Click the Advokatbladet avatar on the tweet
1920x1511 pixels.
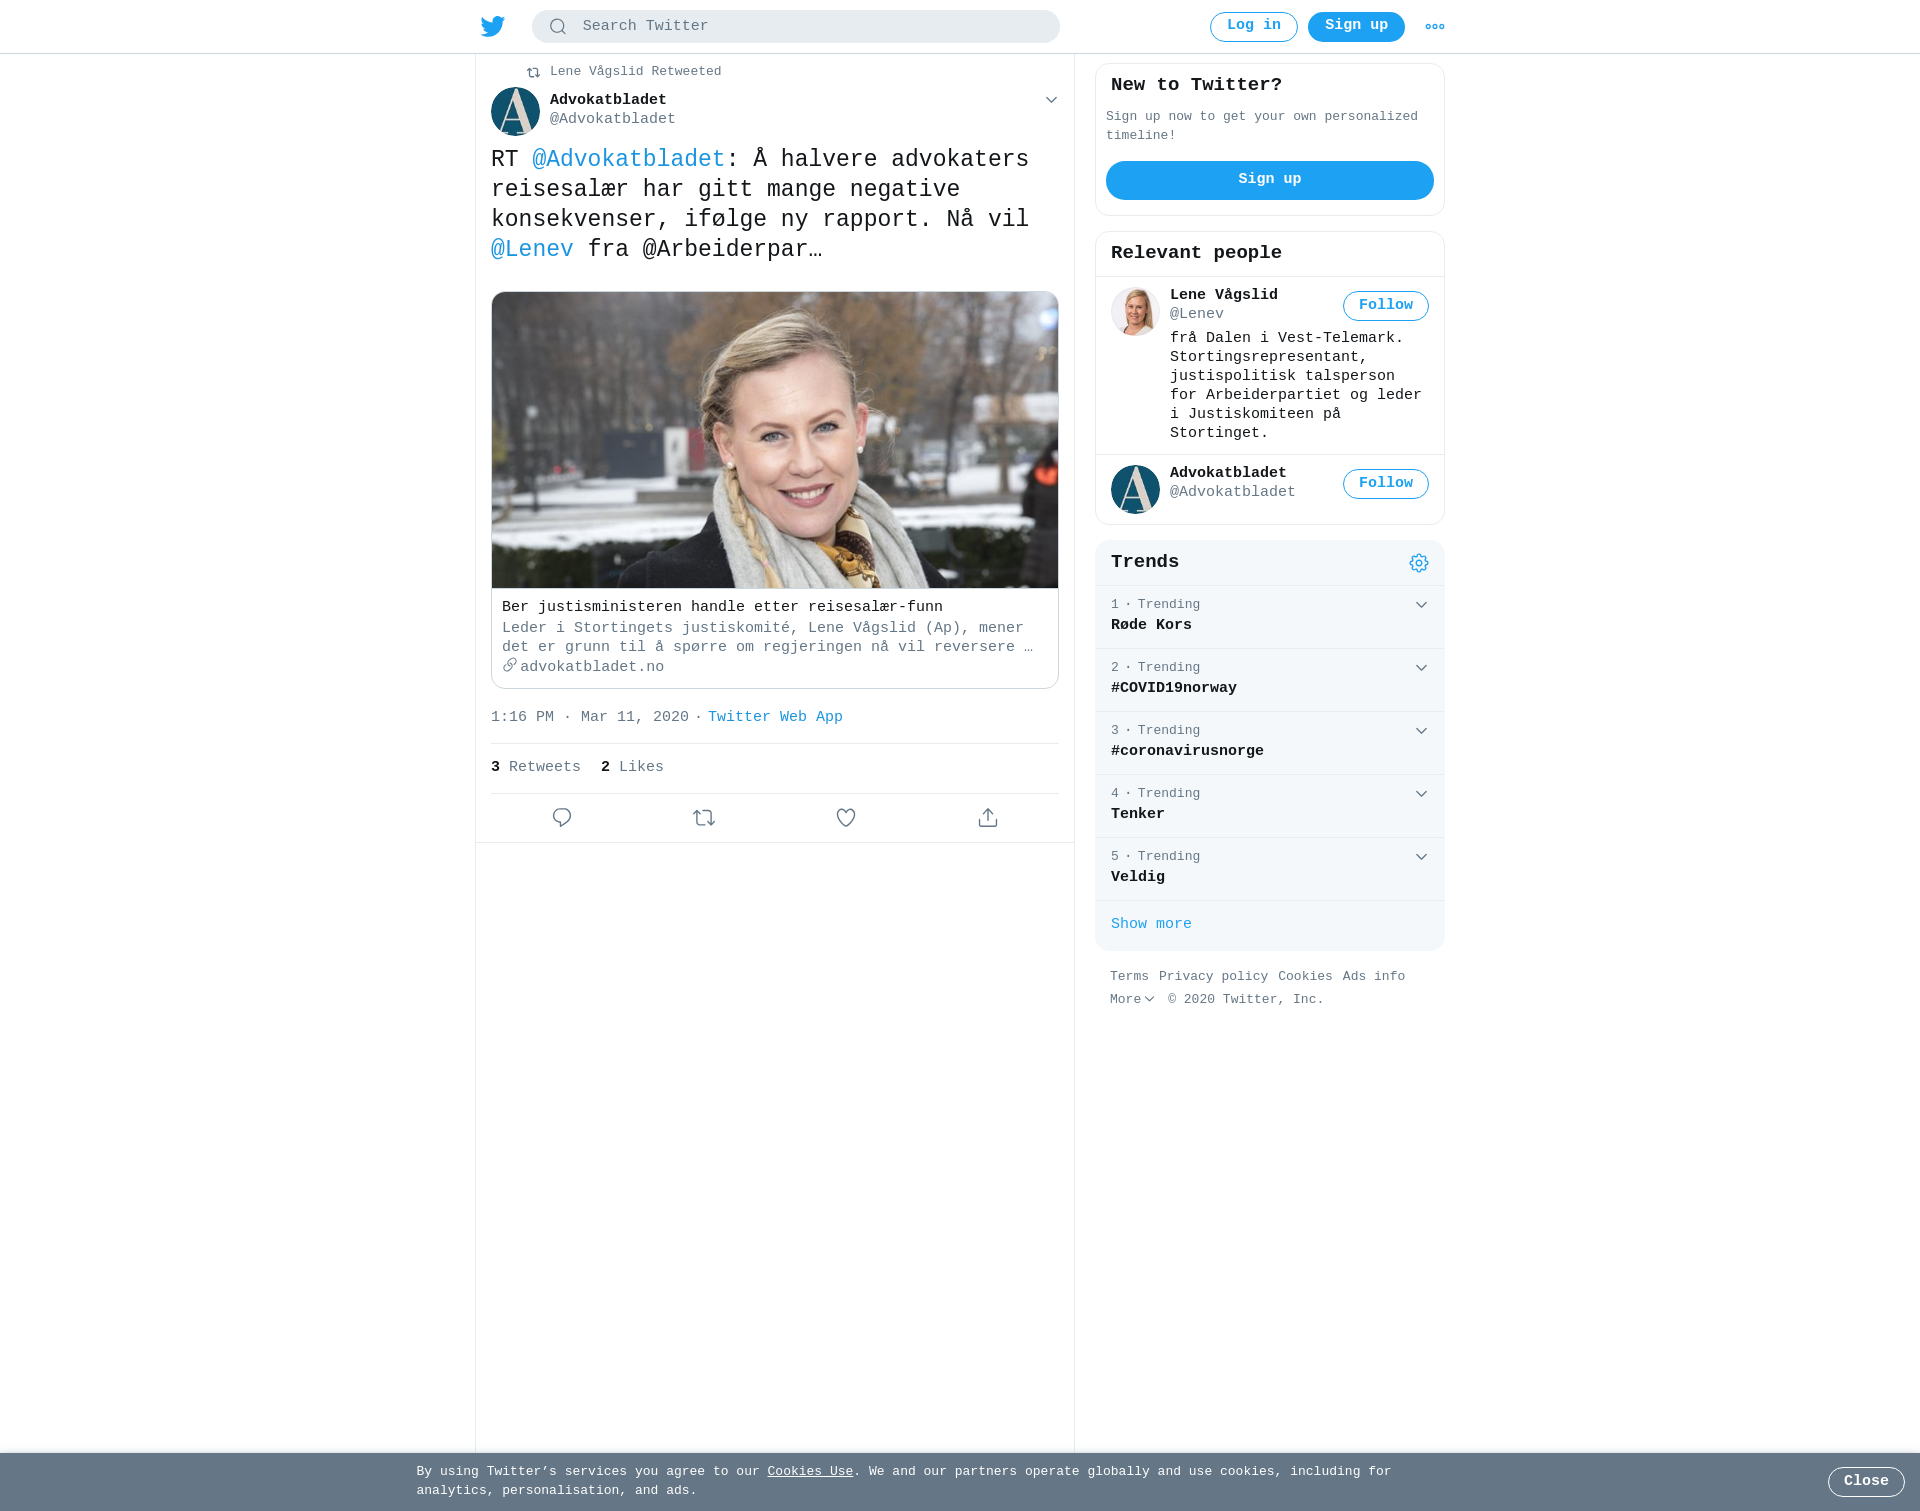point(515,111)
